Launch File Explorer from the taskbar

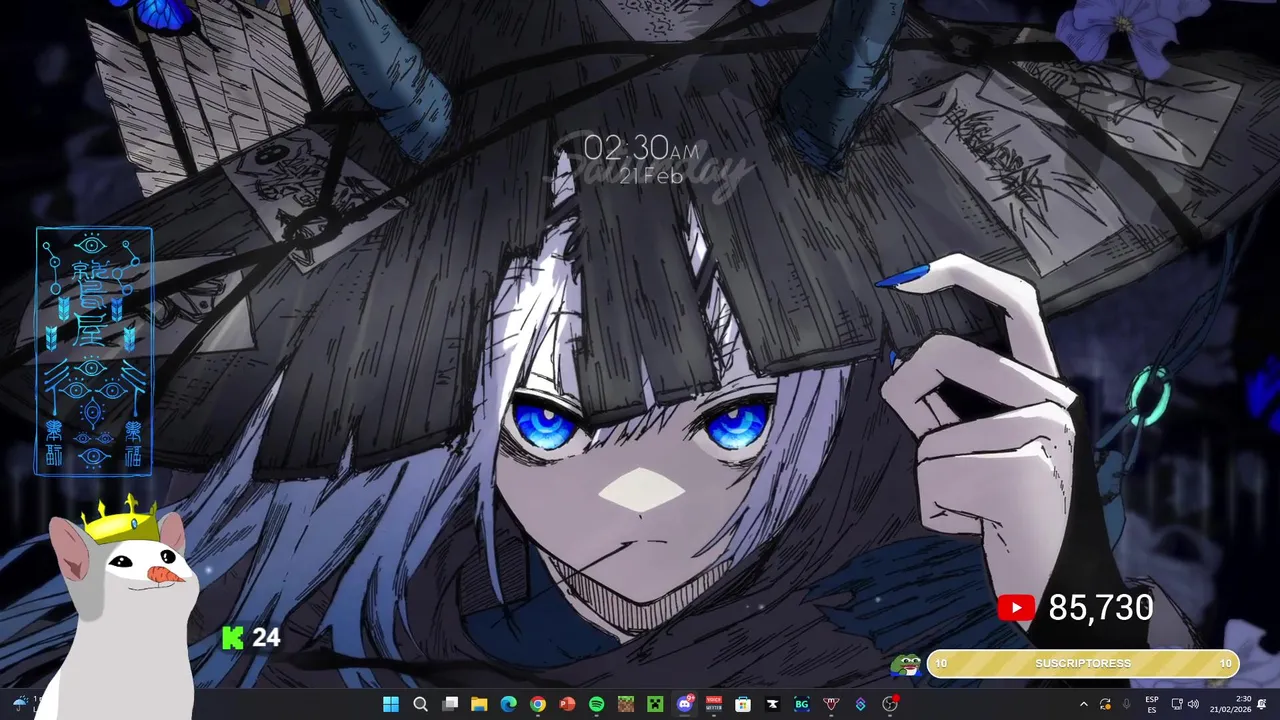click(479, 704)
